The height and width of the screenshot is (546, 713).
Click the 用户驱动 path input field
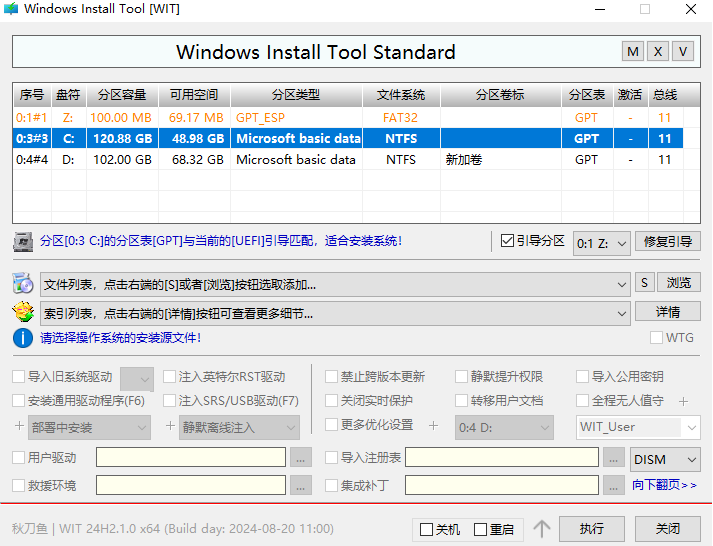191,457
